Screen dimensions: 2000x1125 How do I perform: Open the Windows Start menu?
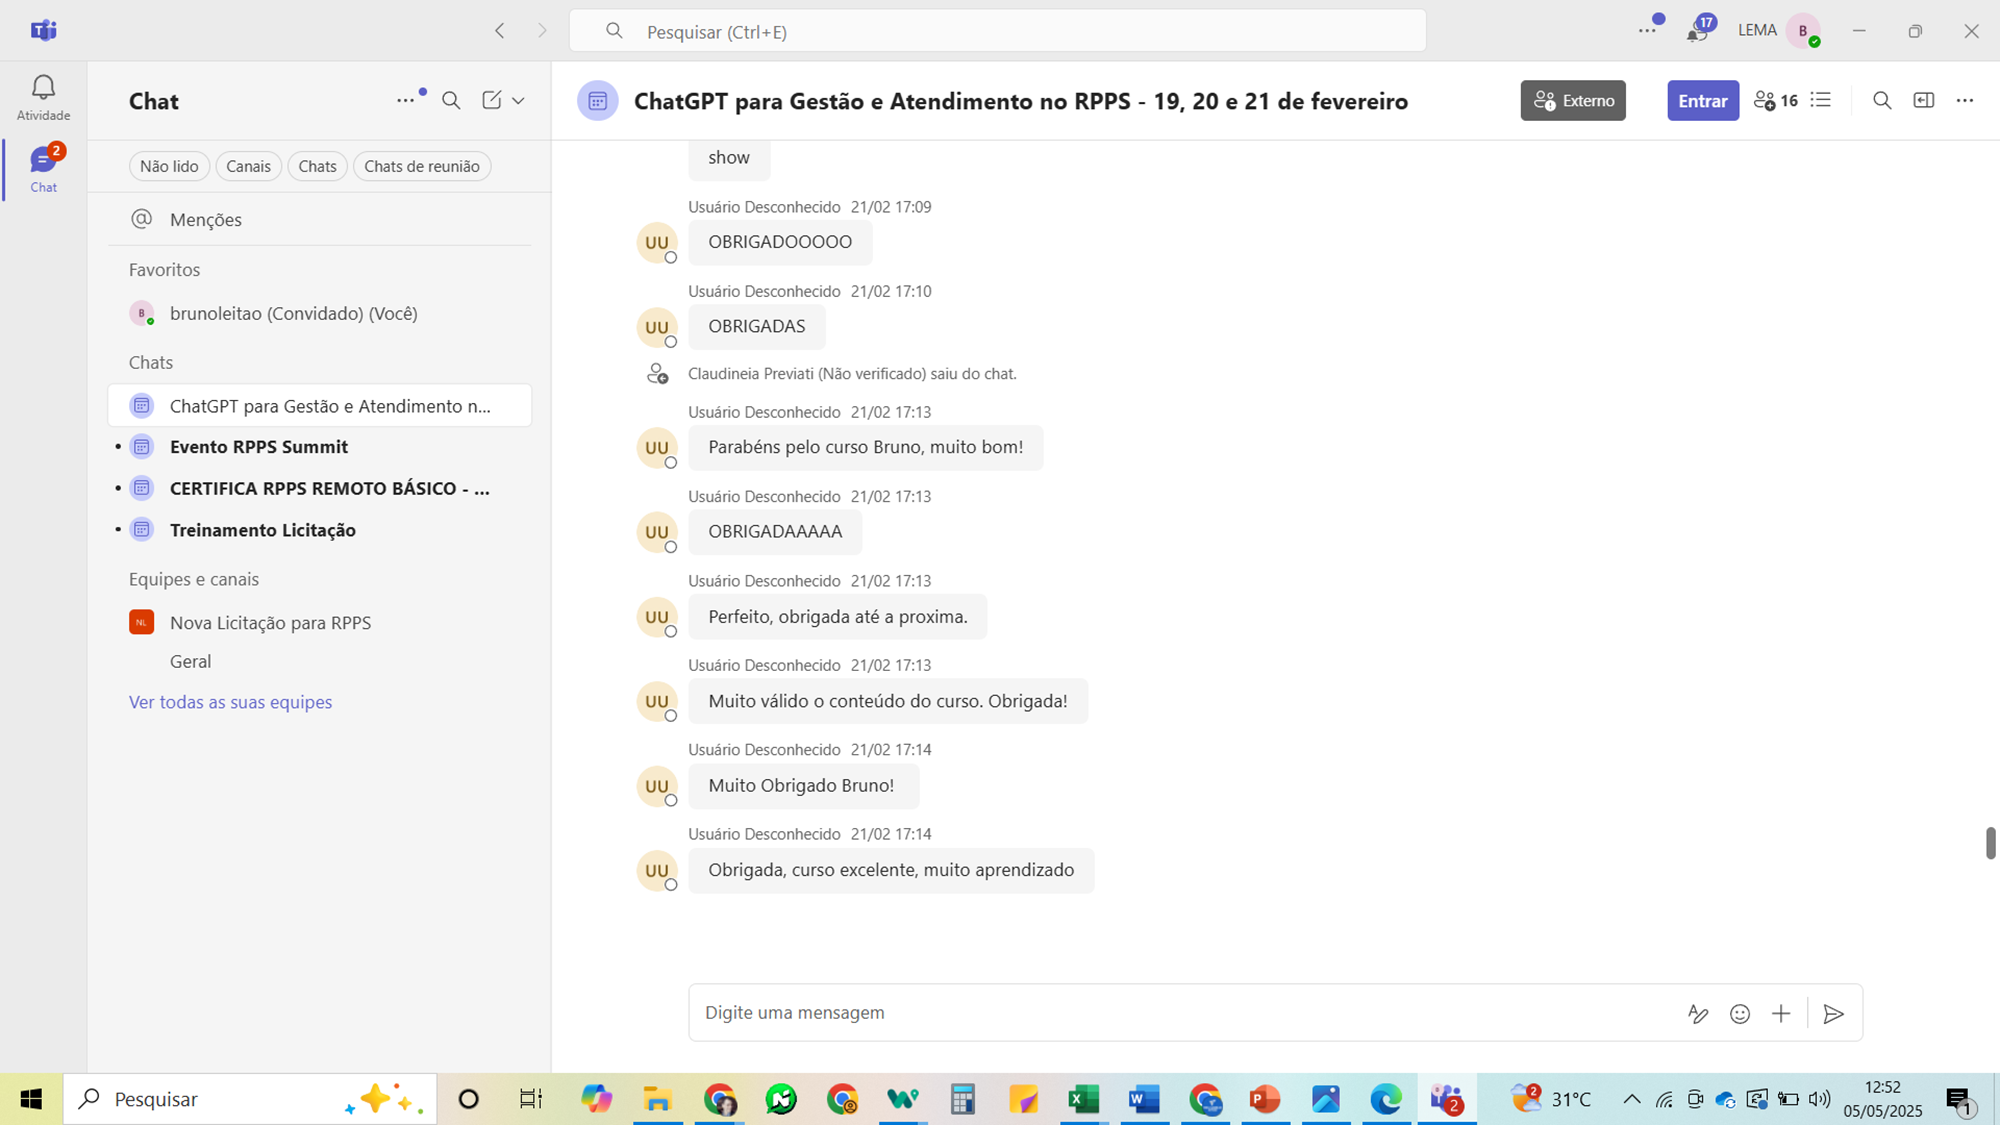tap(31, 1099)
